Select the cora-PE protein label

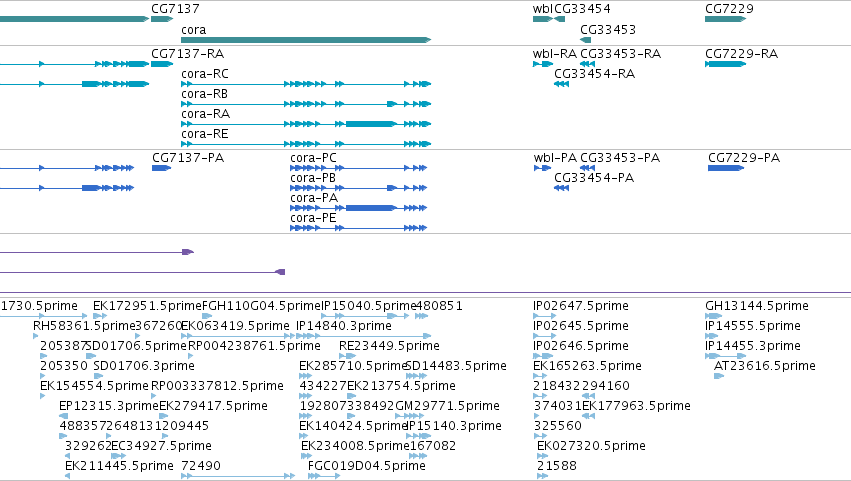click(x=313, y=218)
